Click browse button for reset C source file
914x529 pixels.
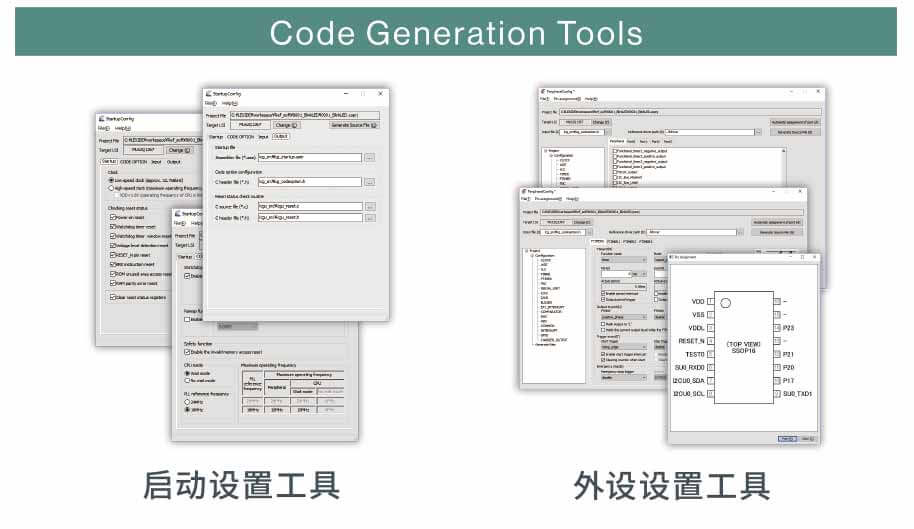tap(369, 206)
